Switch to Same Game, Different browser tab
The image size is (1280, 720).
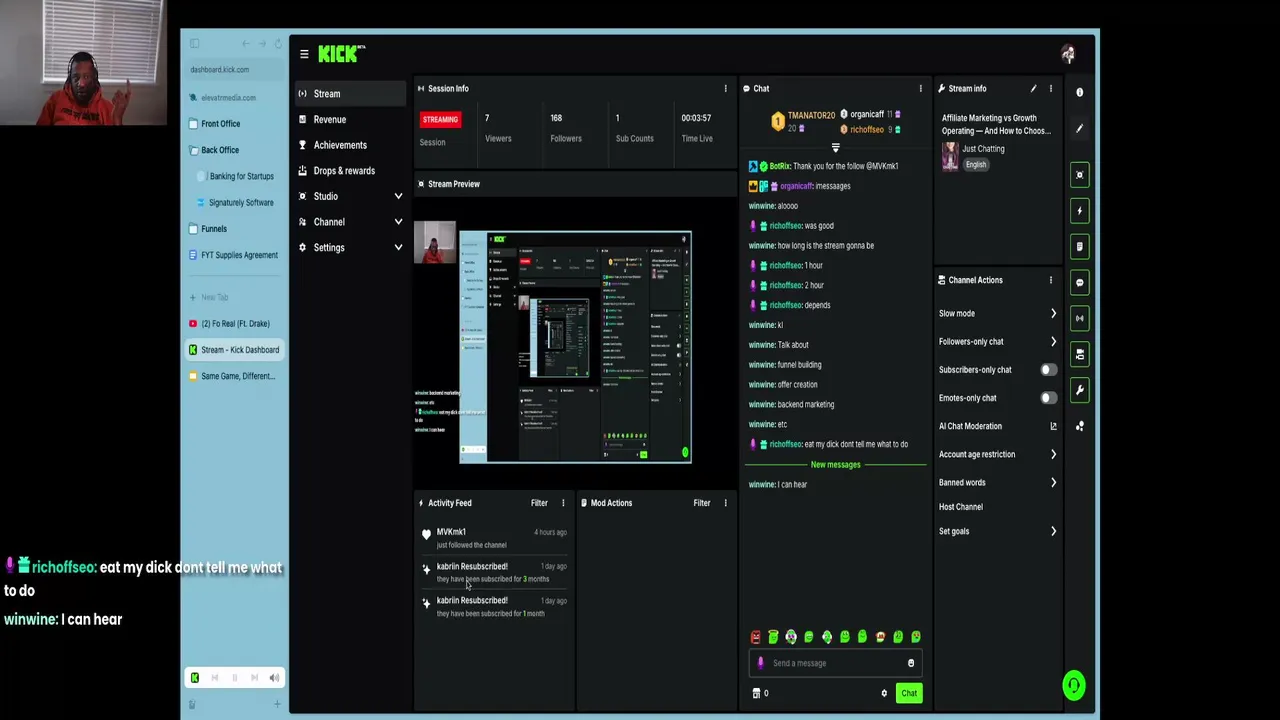tap(235, 376)
